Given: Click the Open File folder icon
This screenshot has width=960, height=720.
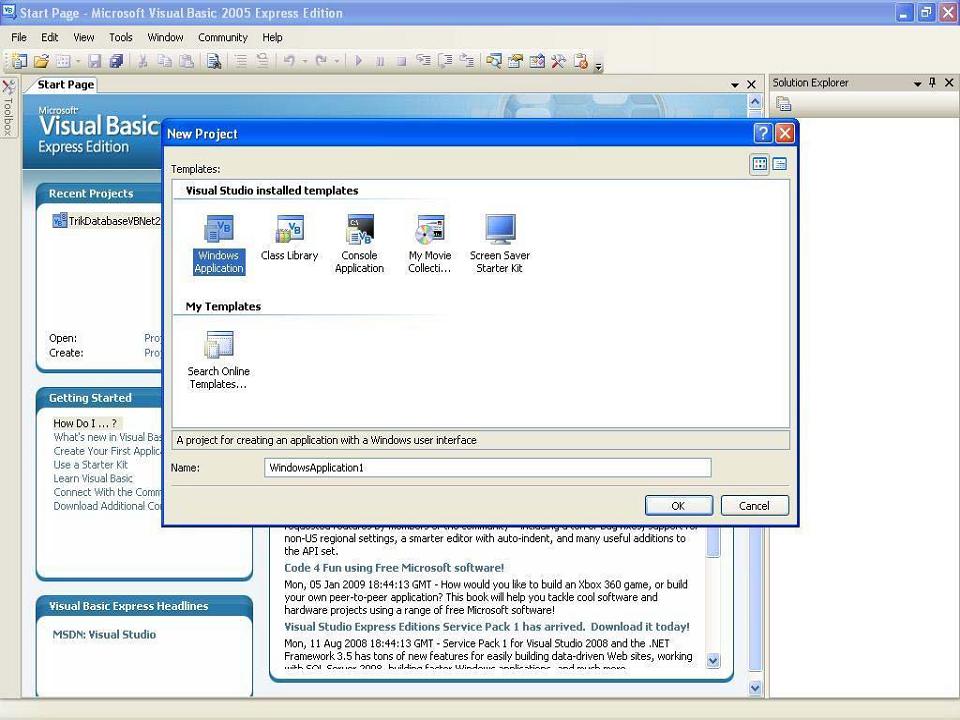Looking at the screenshot, I should [x=41, y=61].
